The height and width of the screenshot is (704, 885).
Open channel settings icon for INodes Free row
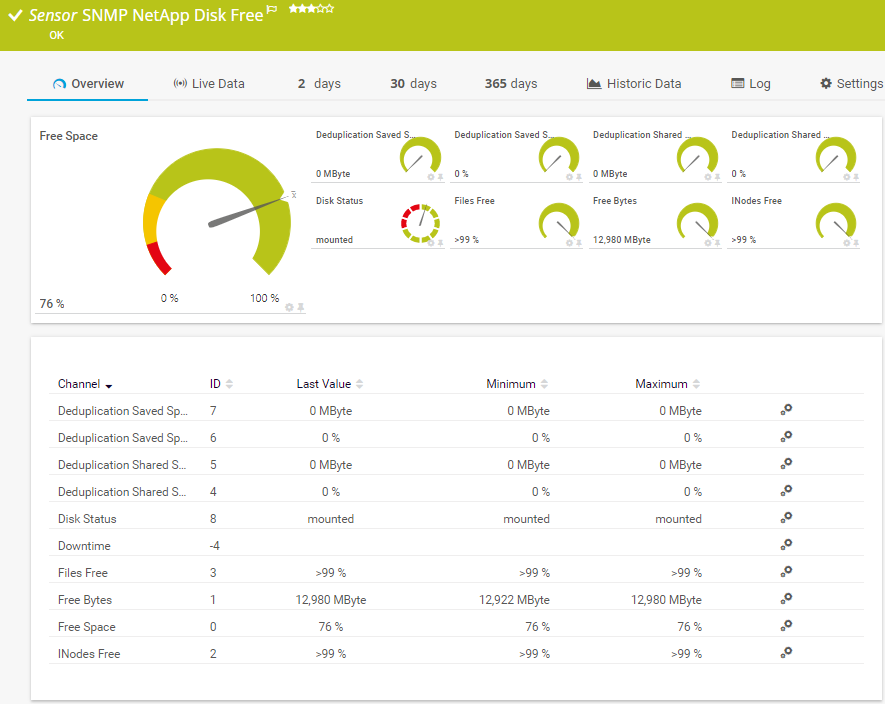click(x=787, y=653)
